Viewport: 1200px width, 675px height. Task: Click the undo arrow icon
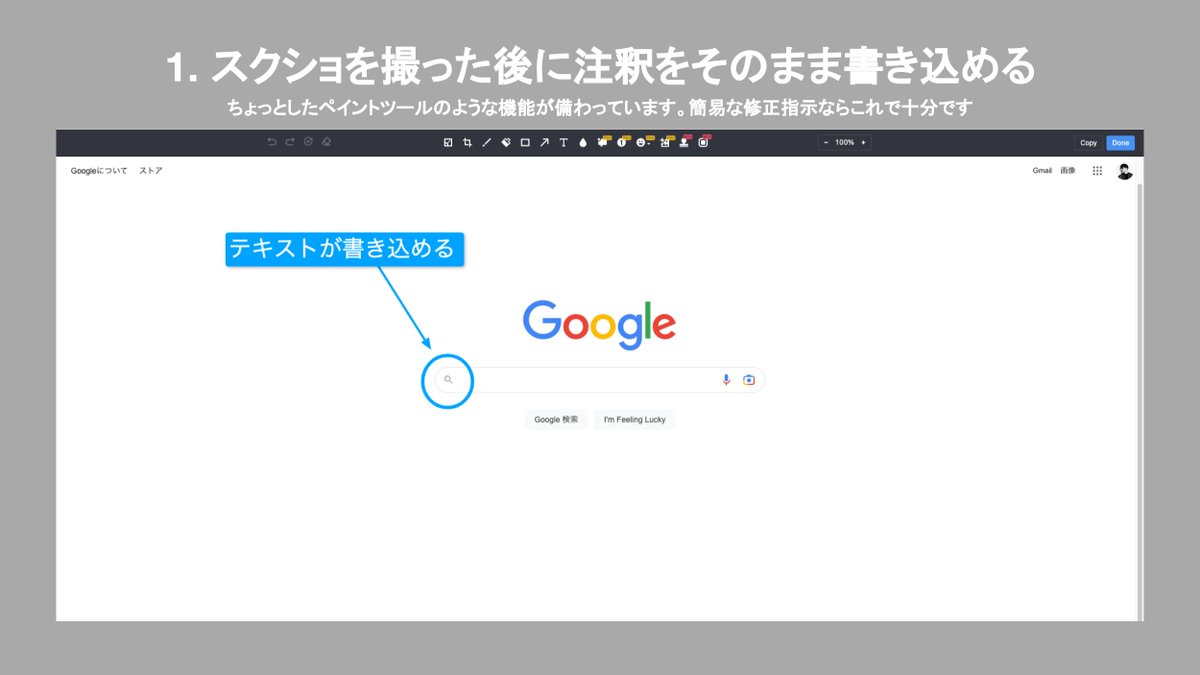(x=271, y=142)
